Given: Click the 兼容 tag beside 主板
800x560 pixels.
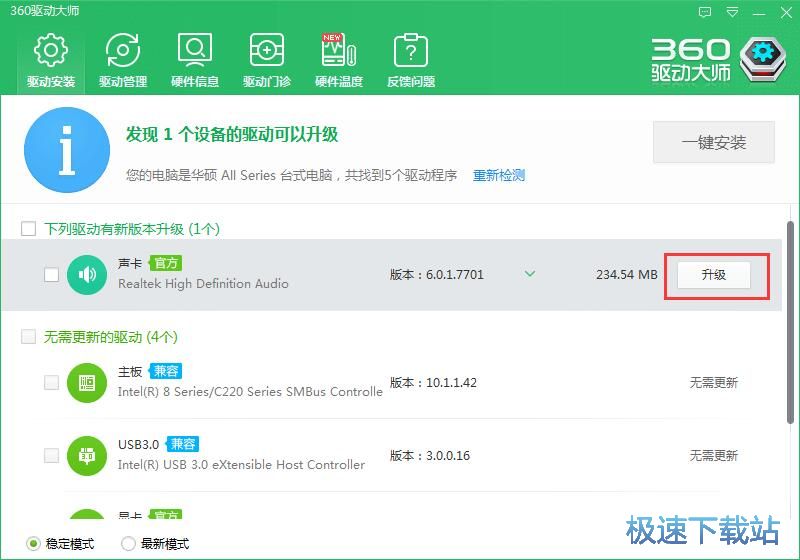Looking at the screenshot, I should (166, 371).
